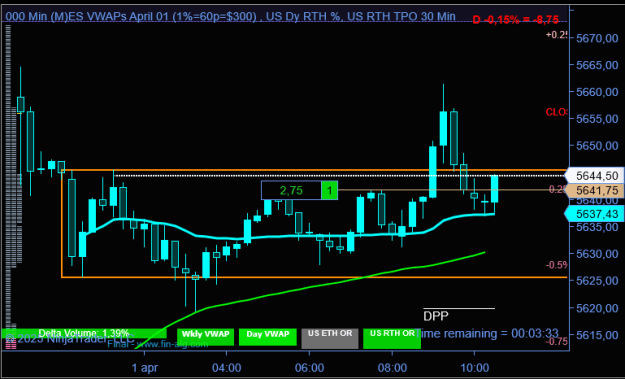Toggle the Day VWAP button
The height and width of the screenshot is (379, 625).
coord(268,337)
